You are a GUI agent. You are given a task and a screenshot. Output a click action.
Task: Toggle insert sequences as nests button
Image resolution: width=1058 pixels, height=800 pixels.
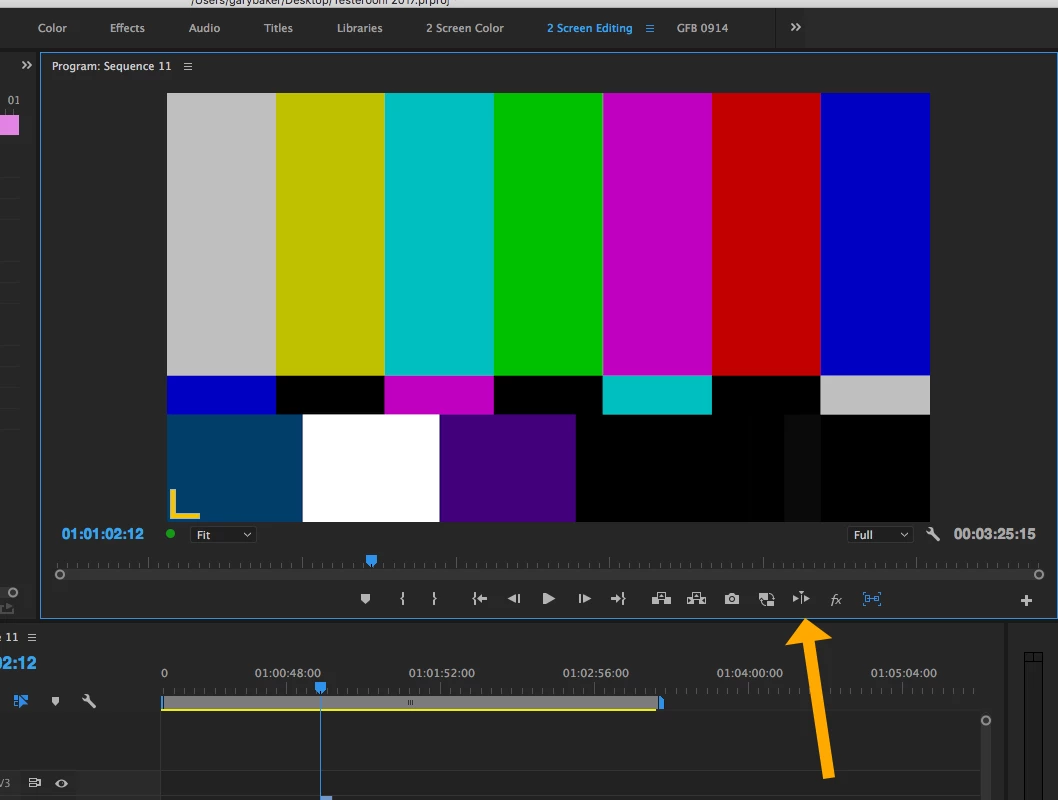click(x=21, y=702)
